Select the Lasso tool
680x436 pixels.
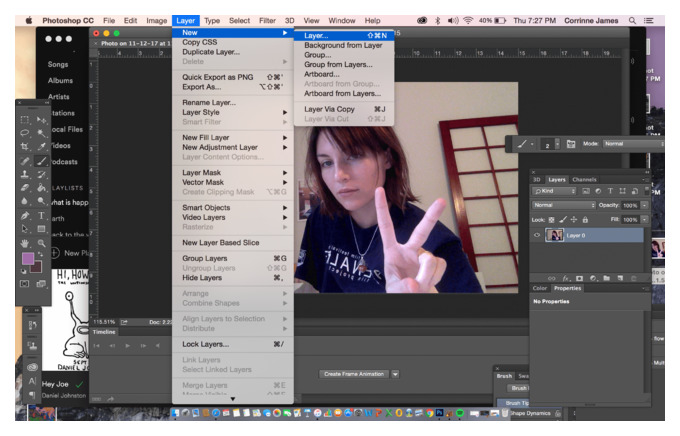click(x=25, y=133)
